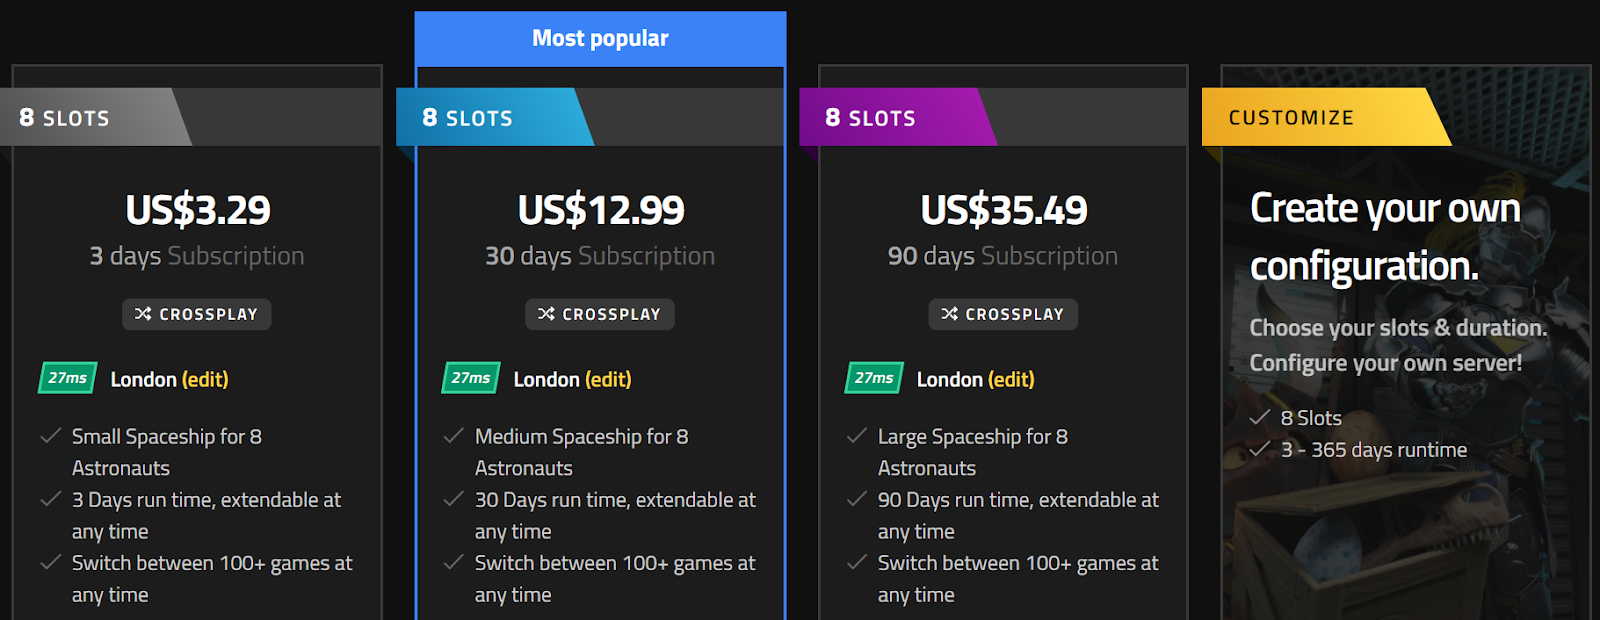Viewport: 1600px width, 620px height.
Task: Click the checkmark next to Small Spaceship feature
Action: click(x=51, y=436)
